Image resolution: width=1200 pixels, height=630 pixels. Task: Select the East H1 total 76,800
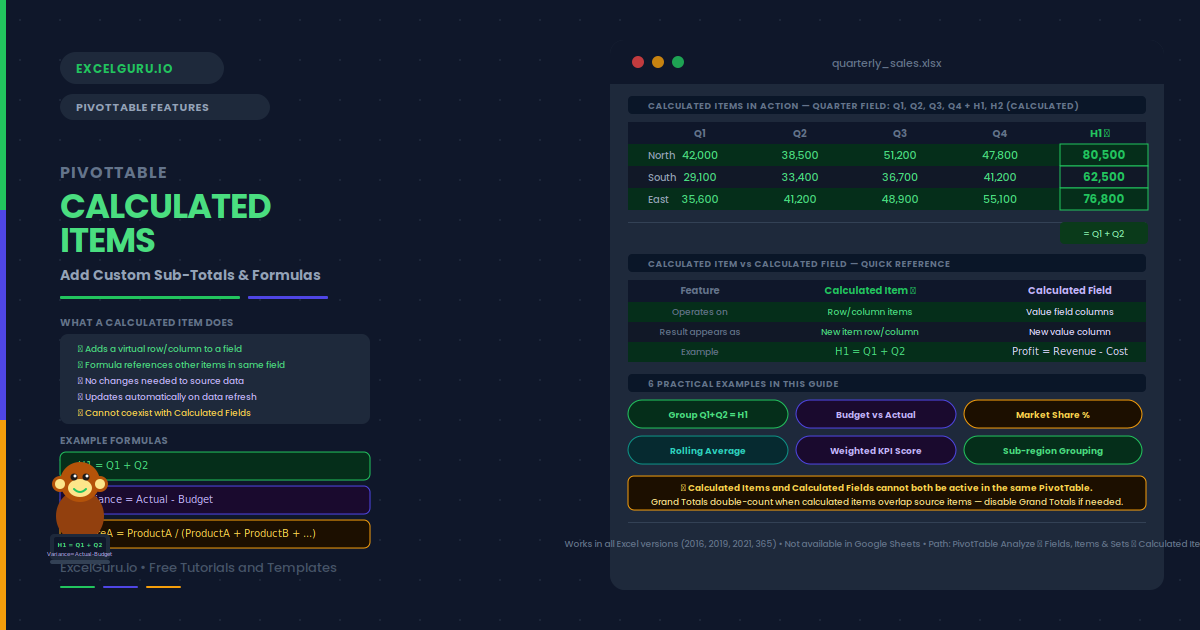(1104, 199)
